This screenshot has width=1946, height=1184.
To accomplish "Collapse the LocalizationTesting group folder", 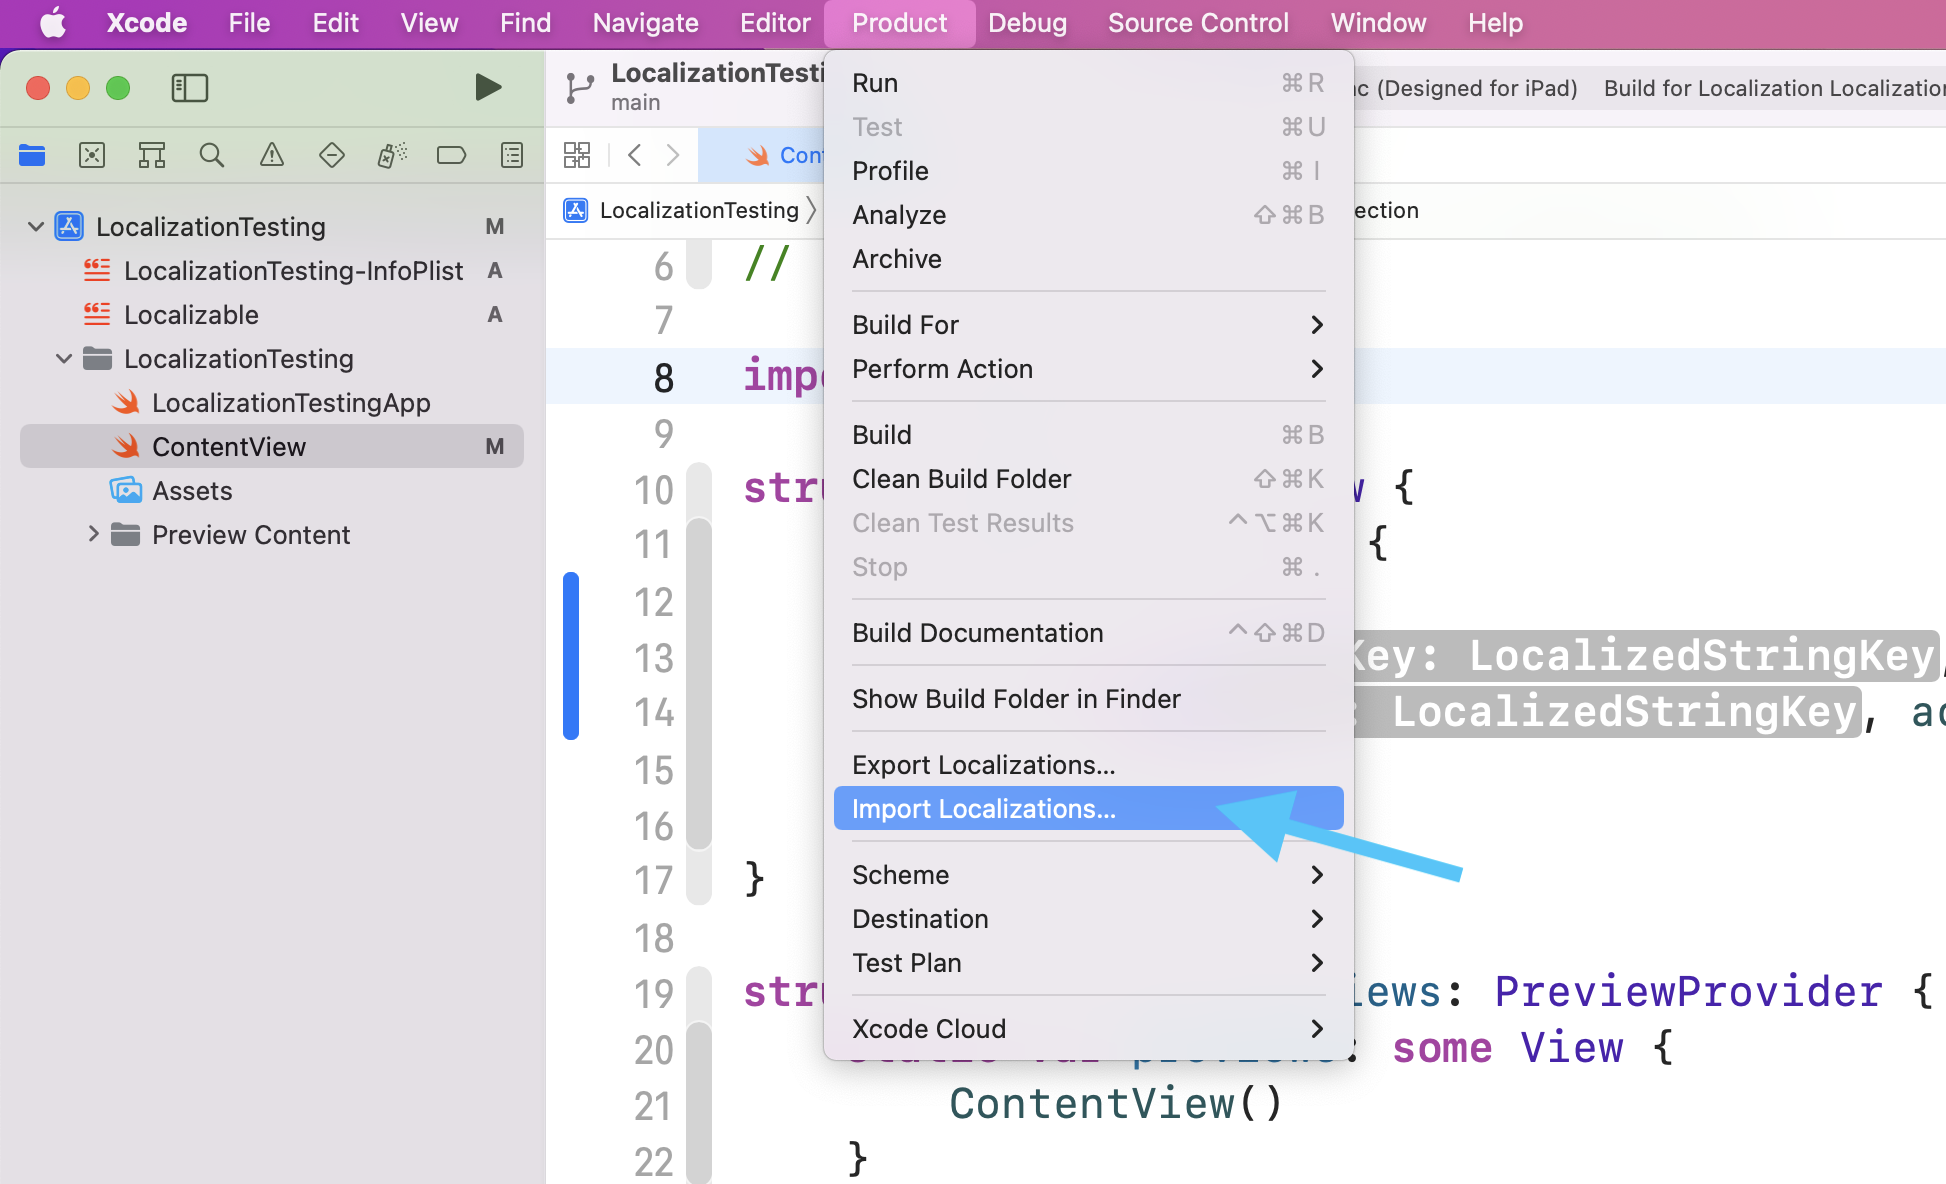I will click(x=64, y=359).
